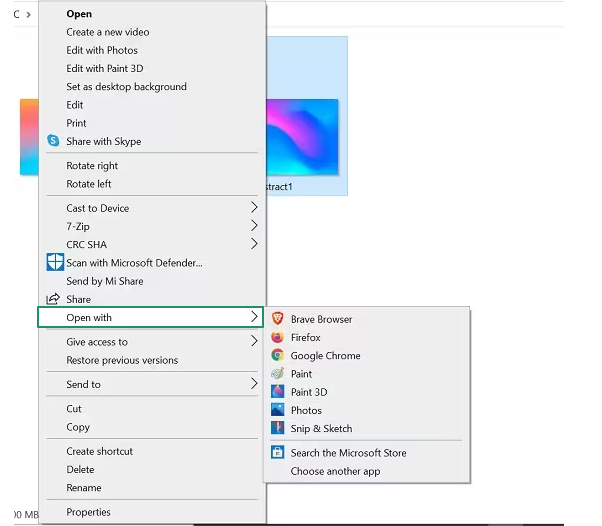Expand the Open with submenu arrow
Viewport: 602px width, 526px height.
pos(254,317)
